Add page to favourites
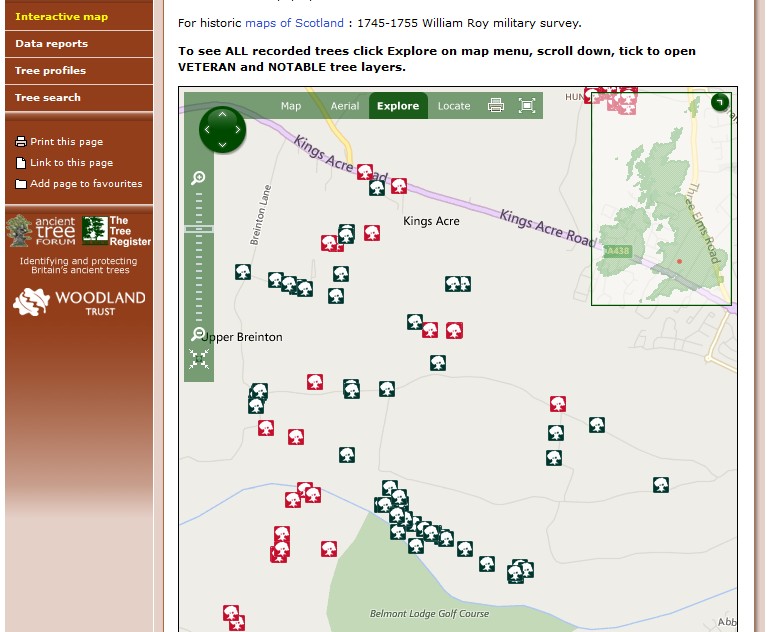The width and height of the screenshot is (767, 632). pos(79,184)
